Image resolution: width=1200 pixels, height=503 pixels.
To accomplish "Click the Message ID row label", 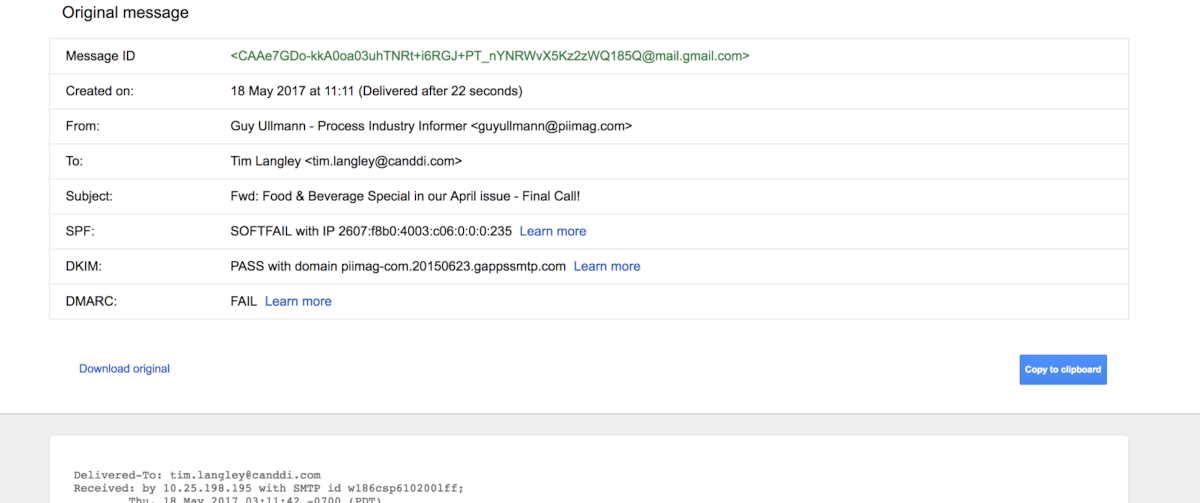I will pyautogui.click(x=100, y=56).
